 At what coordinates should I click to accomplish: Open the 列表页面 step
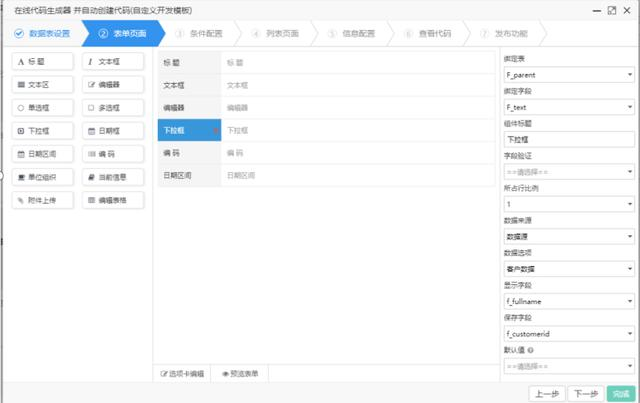[x=276, y=33]
